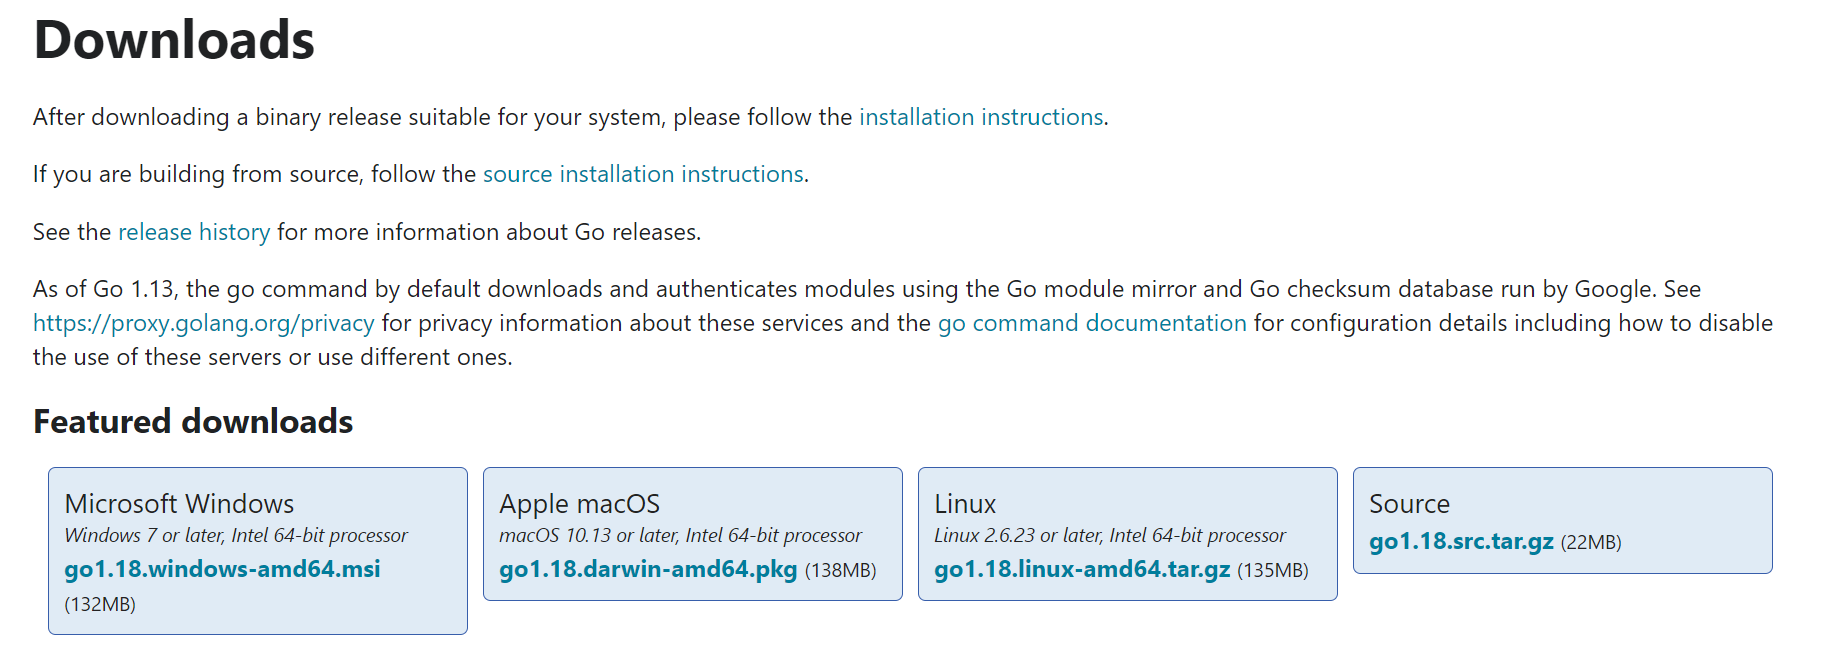Visit https://proxy.golang.org/privacy link
This screenshot has width=1833, height=666.
(x=204, y=323)
